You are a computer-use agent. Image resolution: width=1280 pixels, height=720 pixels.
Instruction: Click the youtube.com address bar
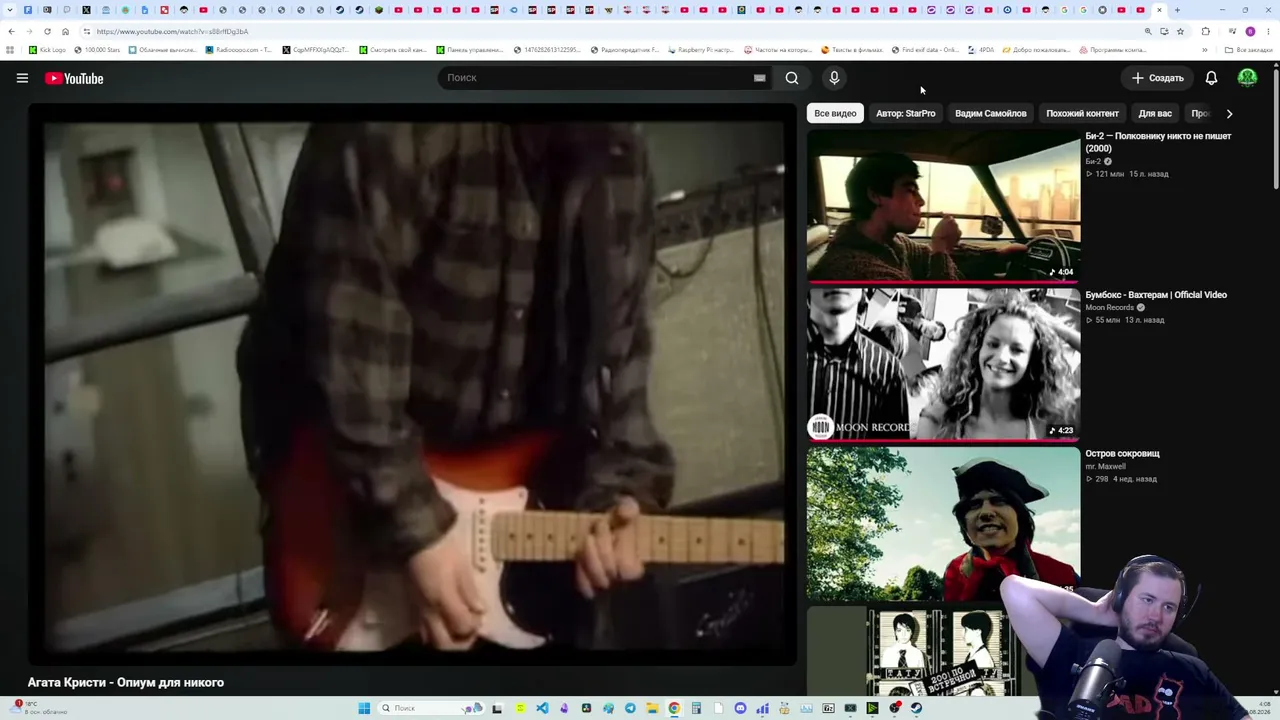pos(610,31)
